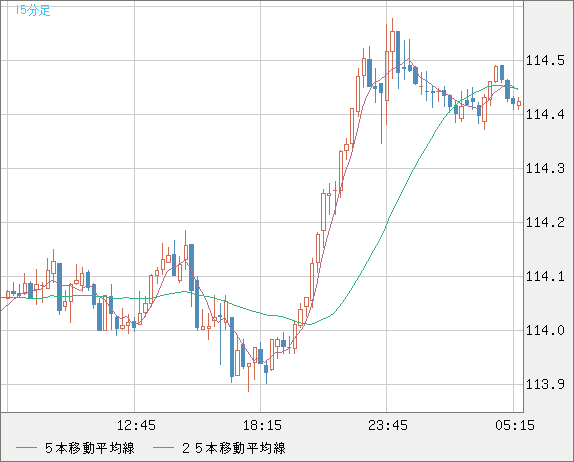Image resolution: width=574 pixels, height=462 pixels.
Task: Click the 114.5 price axis label
Action: coord(545,60)
